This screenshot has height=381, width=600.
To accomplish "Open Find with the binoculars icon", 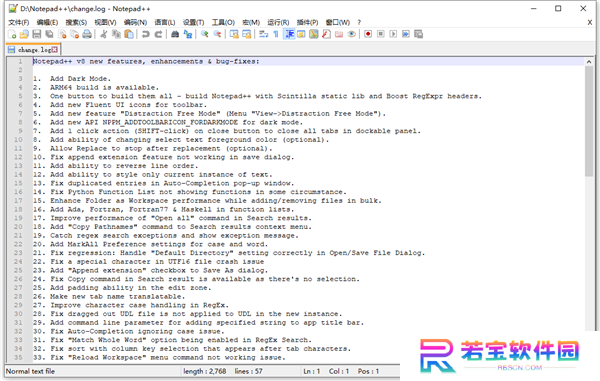I will pos(175,34).
